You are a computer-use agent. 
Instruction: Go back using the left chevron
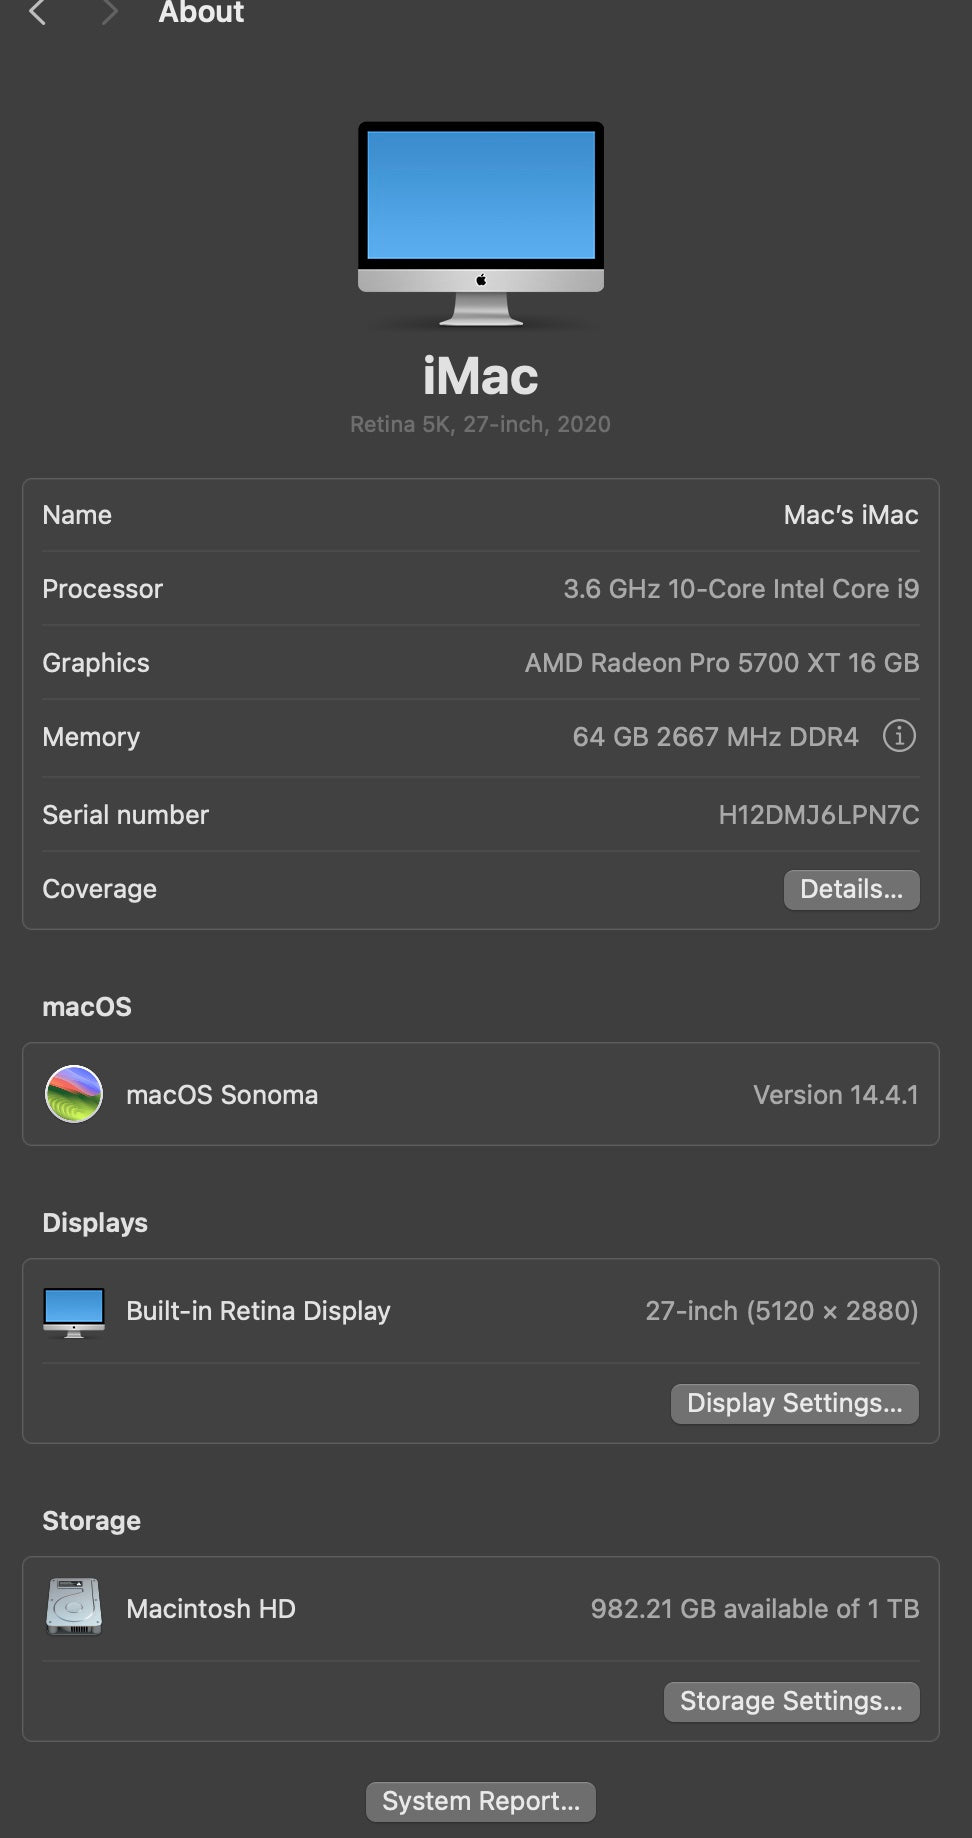point(38,12)
